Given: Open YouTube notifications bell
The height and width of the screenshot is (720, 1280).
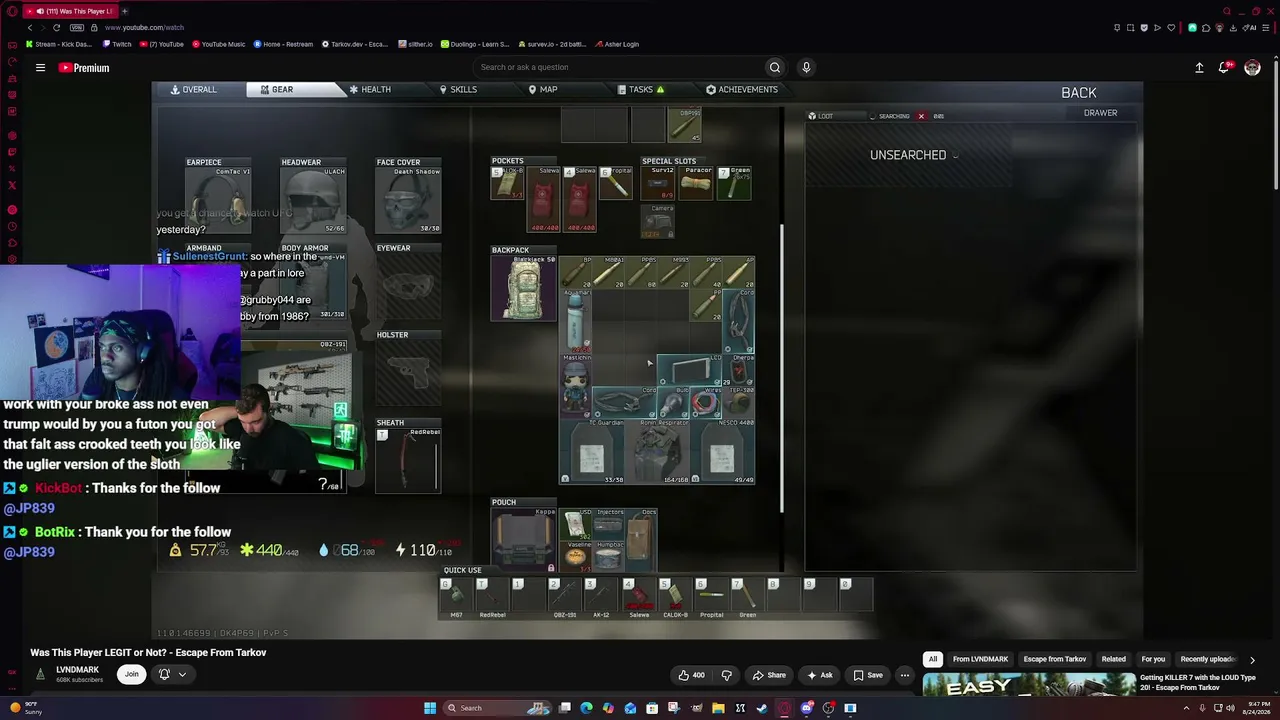Looking at the screenshot, I should 1224,68.
